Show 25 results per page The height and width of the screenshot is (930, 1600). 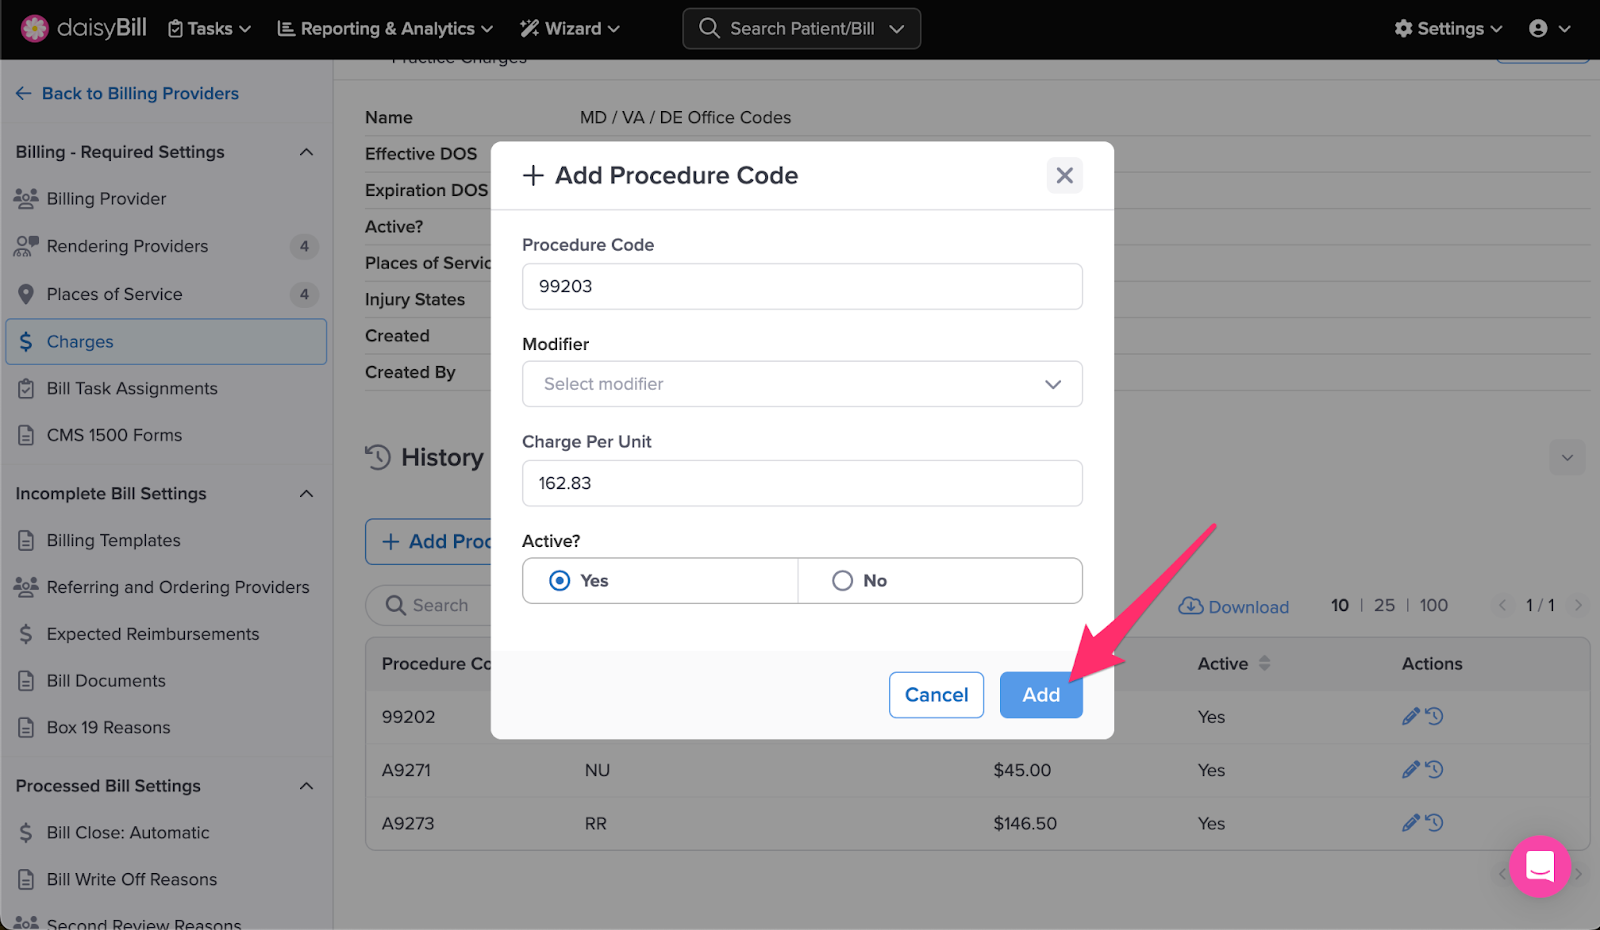pos(1384,605)
